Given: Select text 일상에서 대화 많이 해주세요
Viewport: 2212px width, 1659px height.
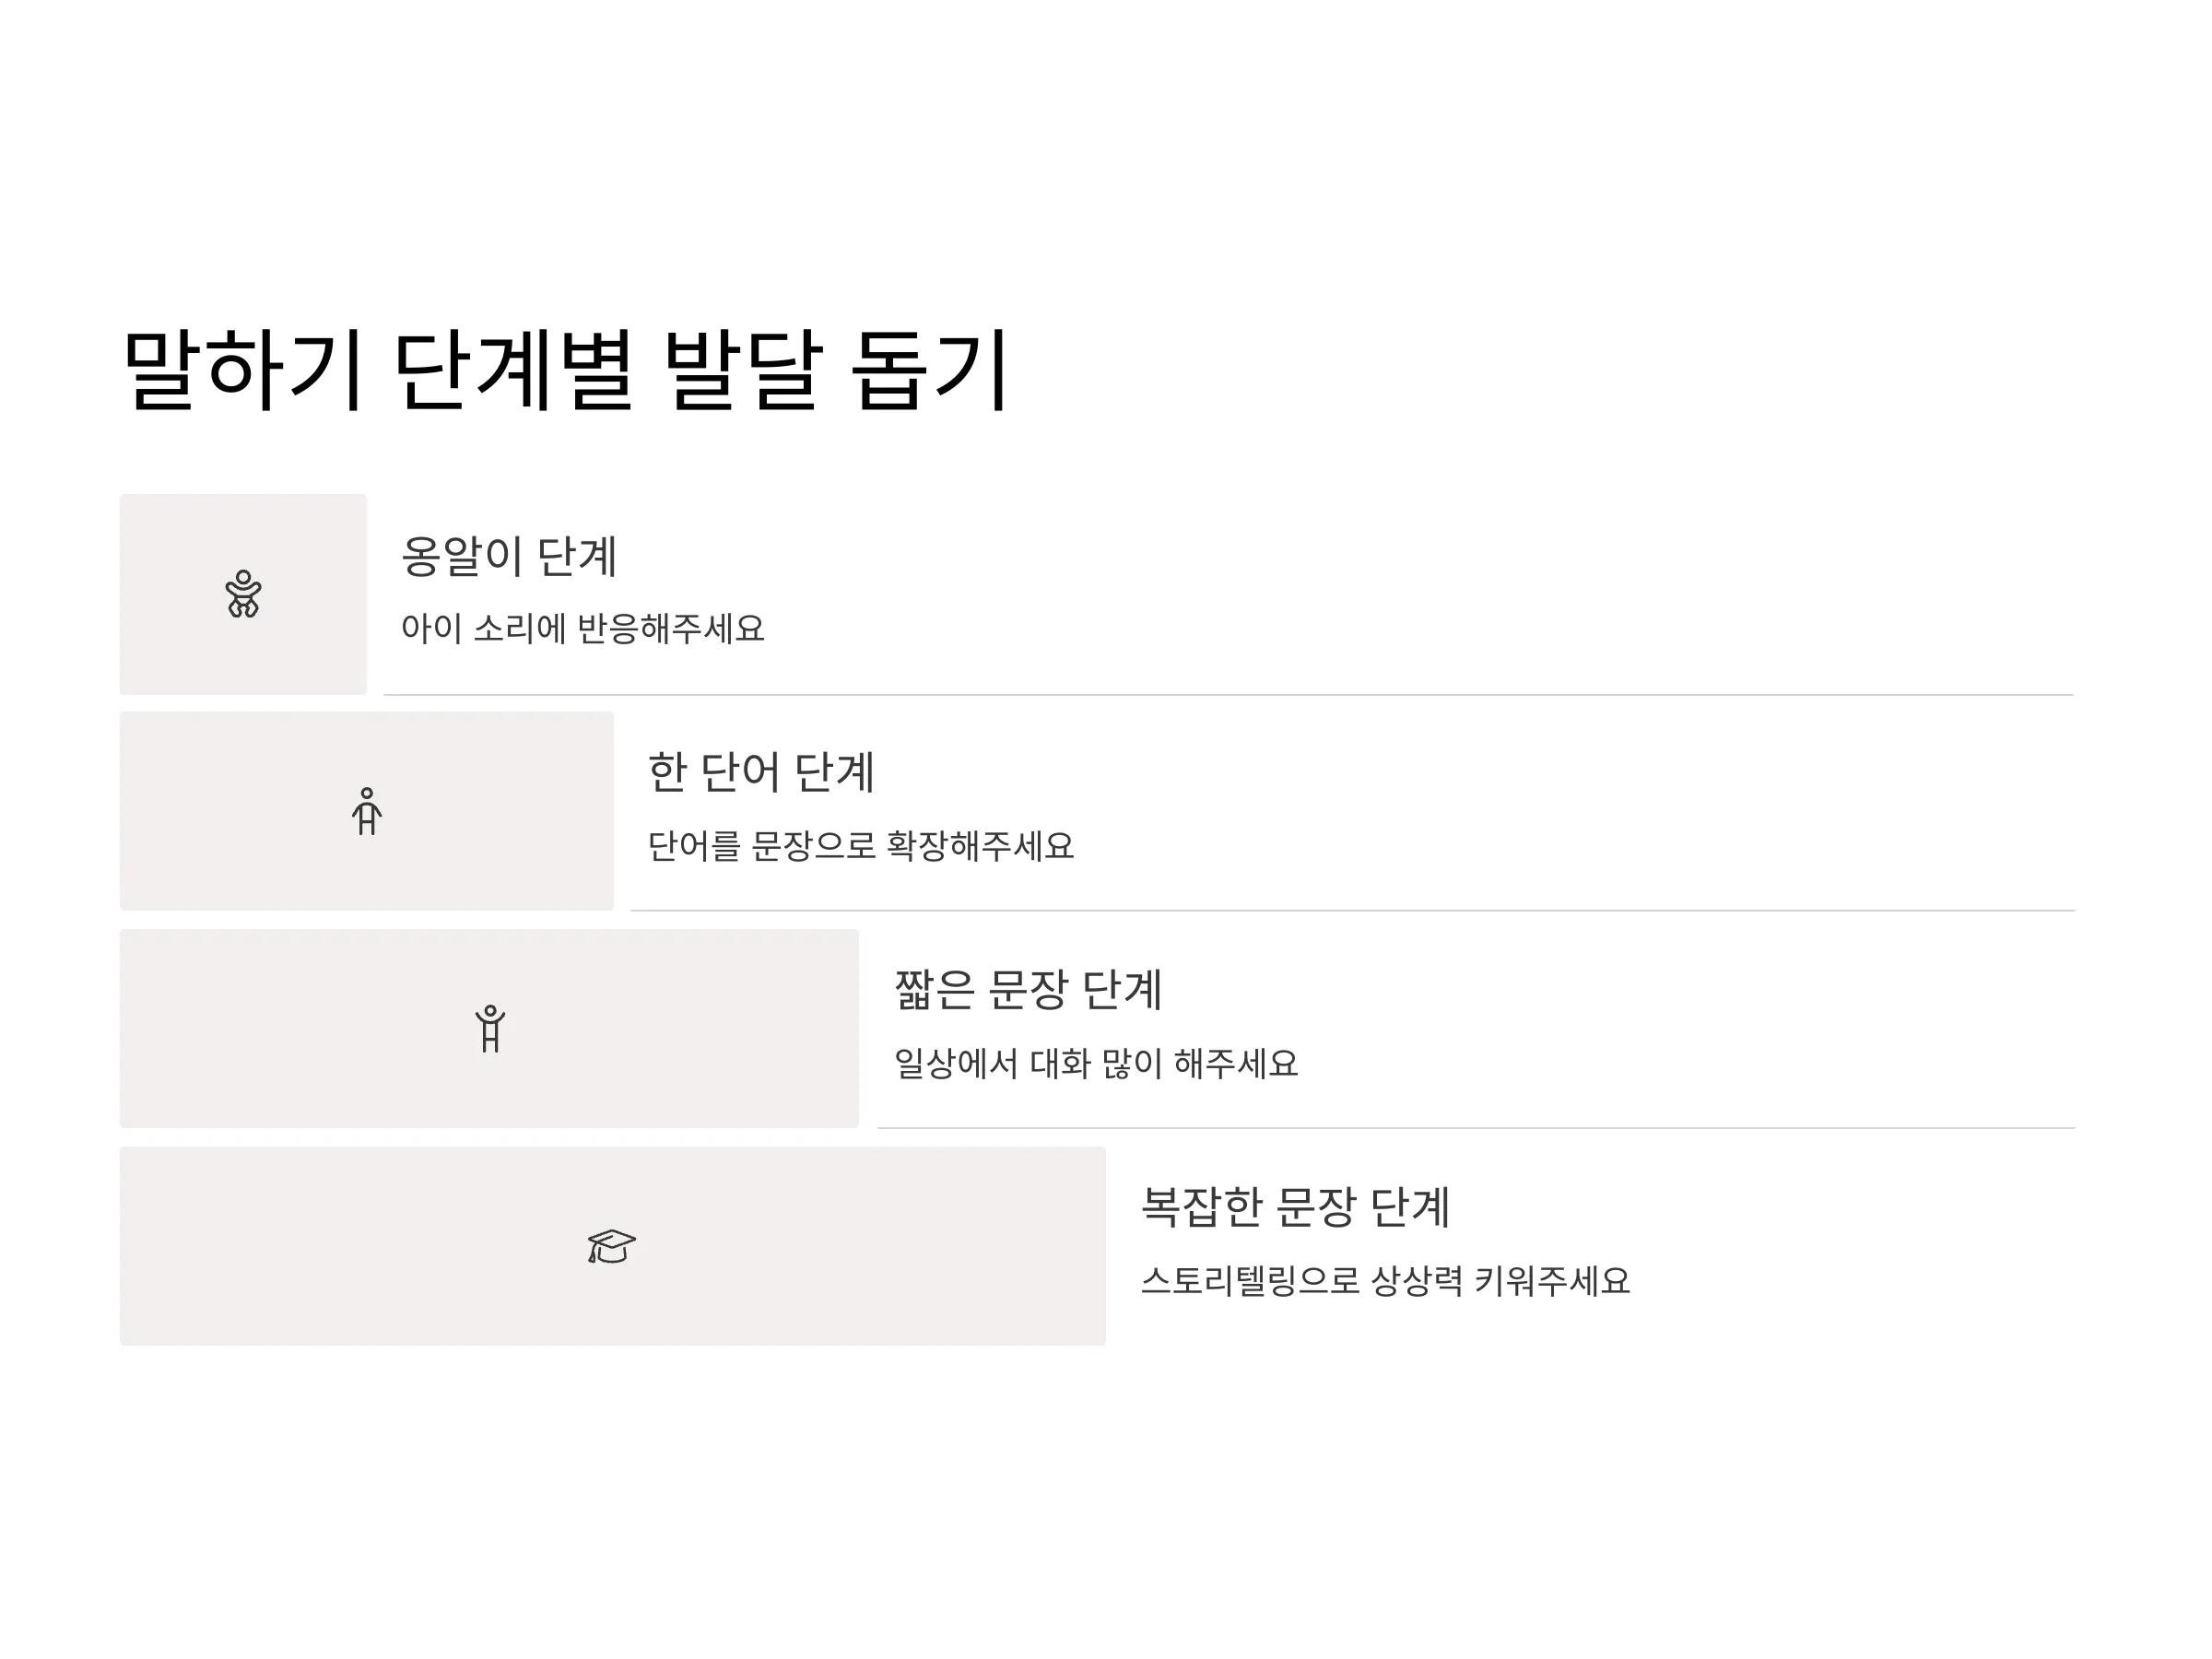Looking at the screenshot, I should [1096, 1063].
